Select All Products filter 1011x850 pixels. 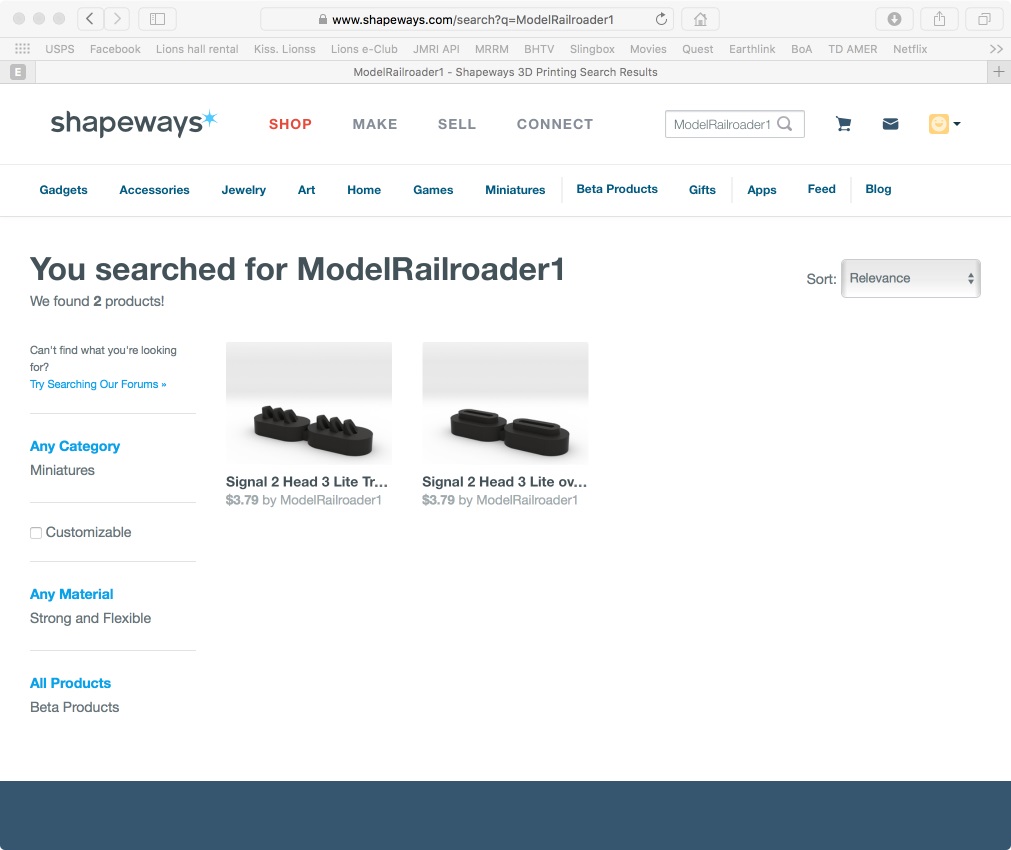pyautogui.click(x=70, y=683)
